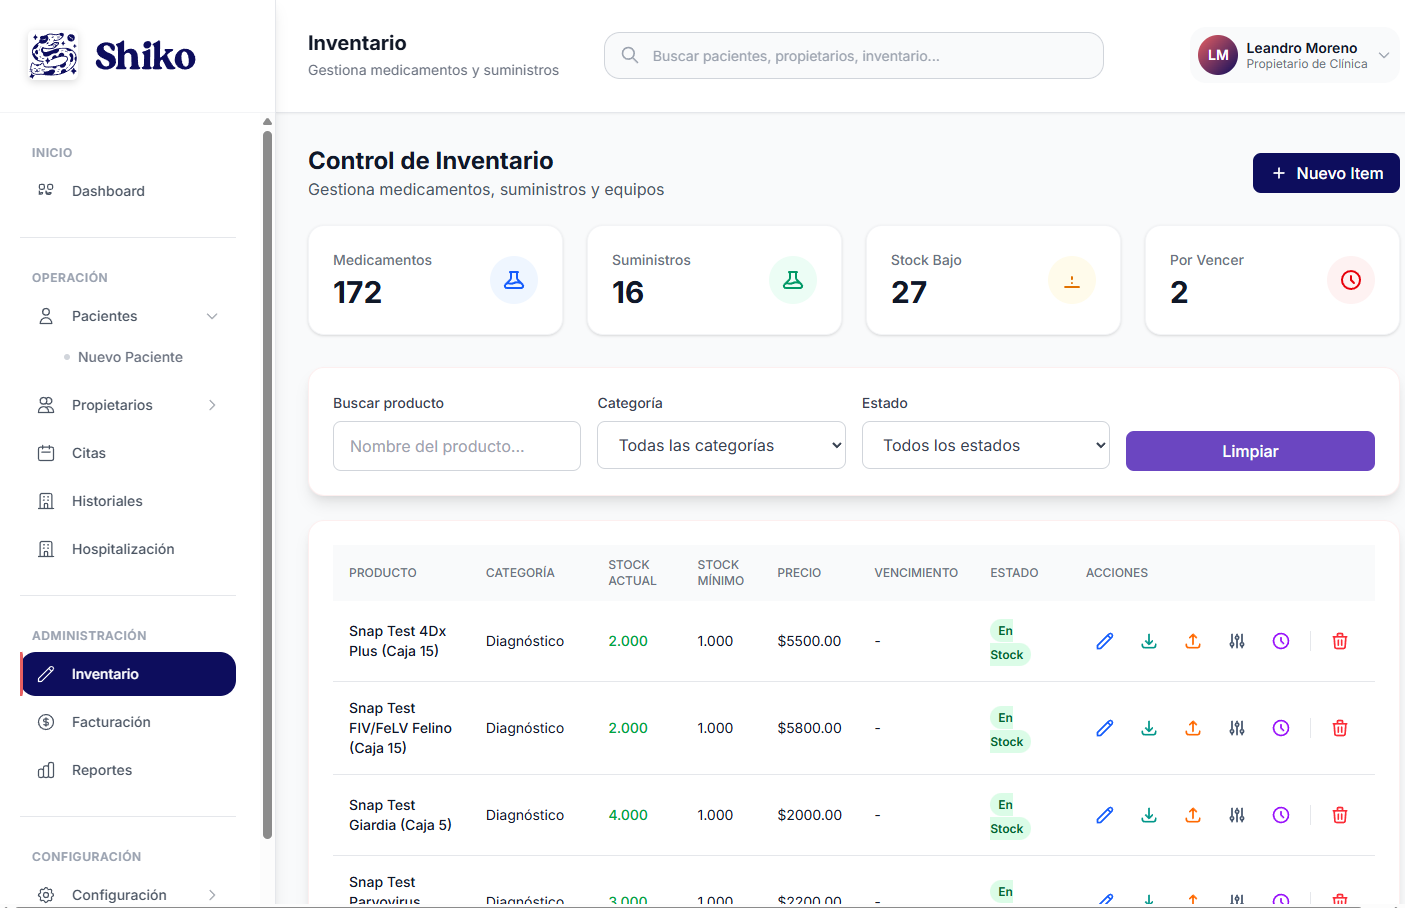
Task: Open the Todos los estados dropdown
Action: 985,445
